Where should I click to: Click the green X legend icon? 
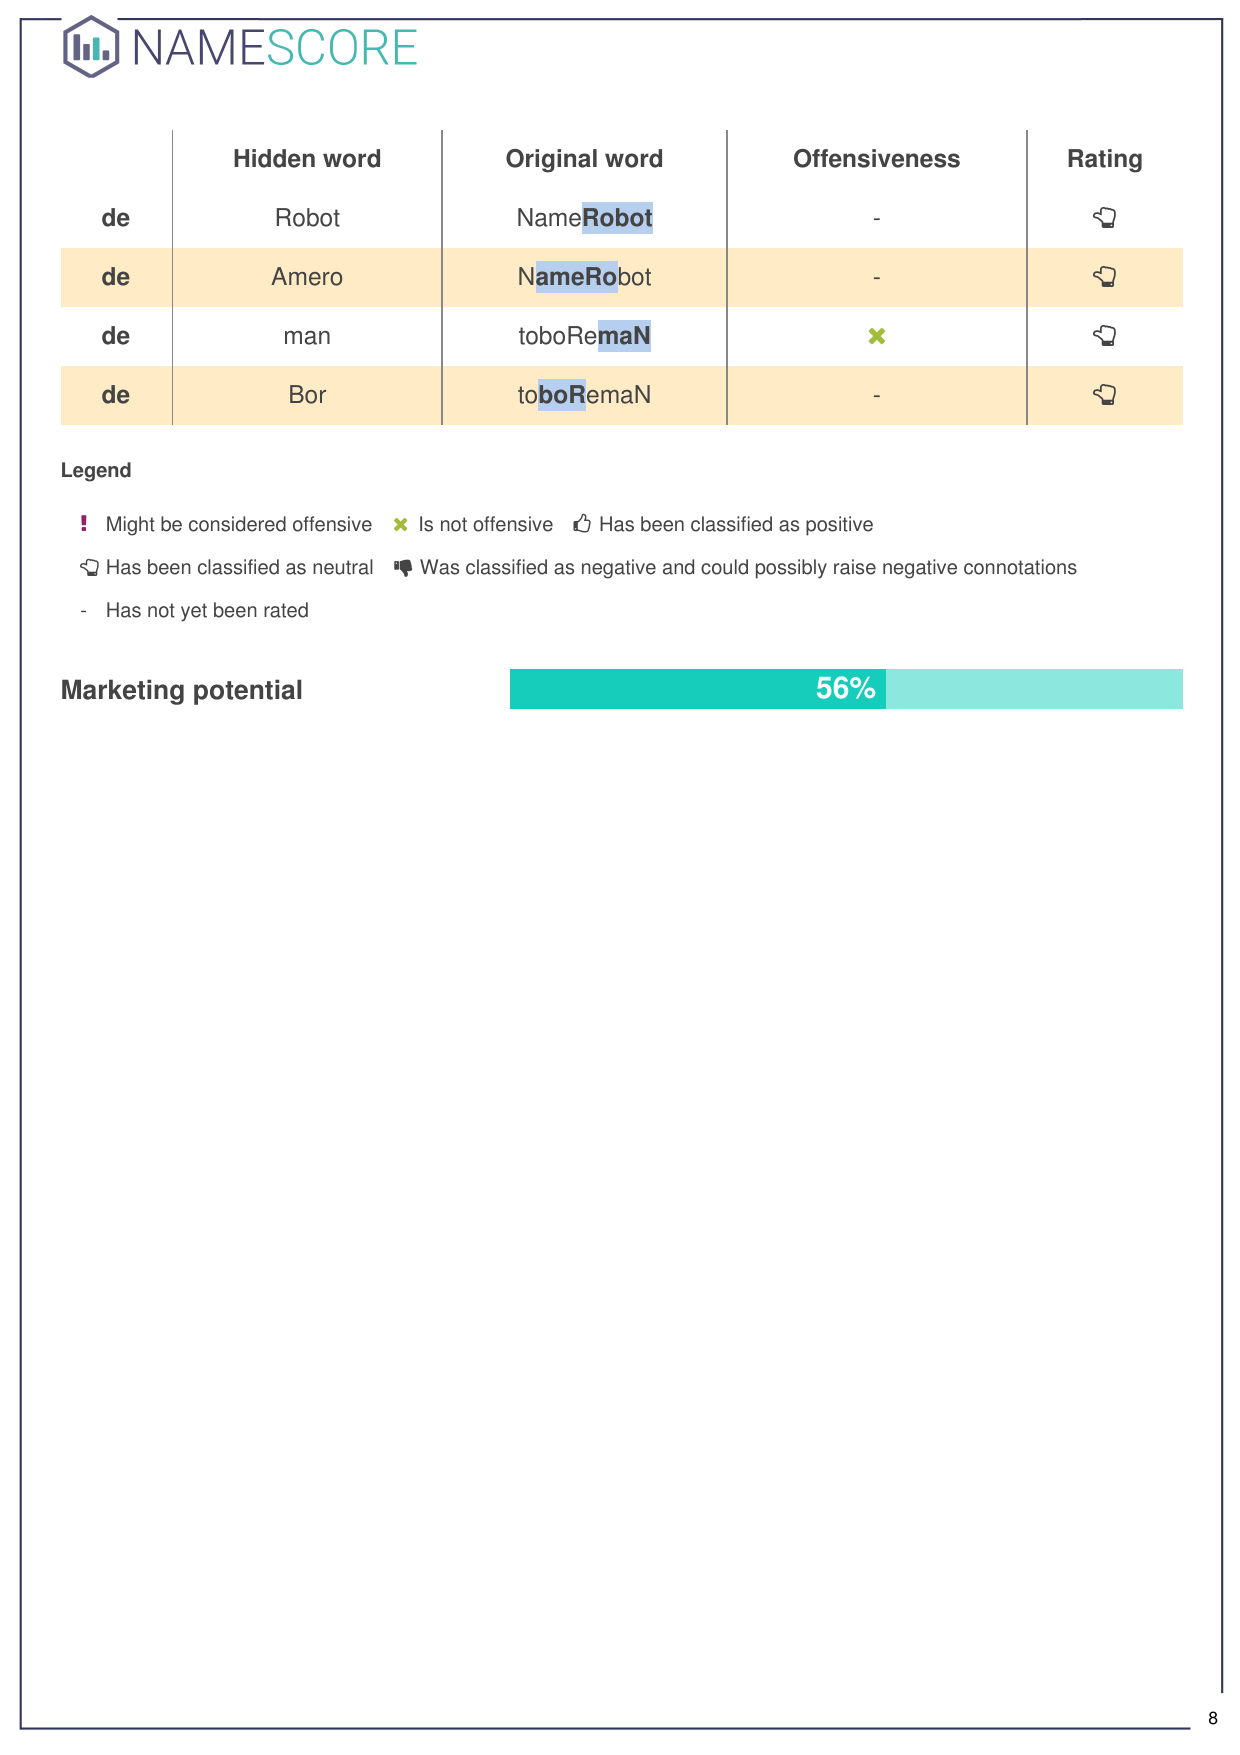[x=401, y=525]
